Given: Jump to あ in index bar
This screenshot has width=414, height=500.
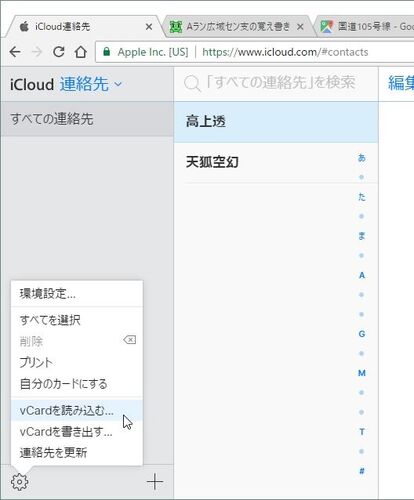Looking at the screenshot, I should [x=362, y=157].
